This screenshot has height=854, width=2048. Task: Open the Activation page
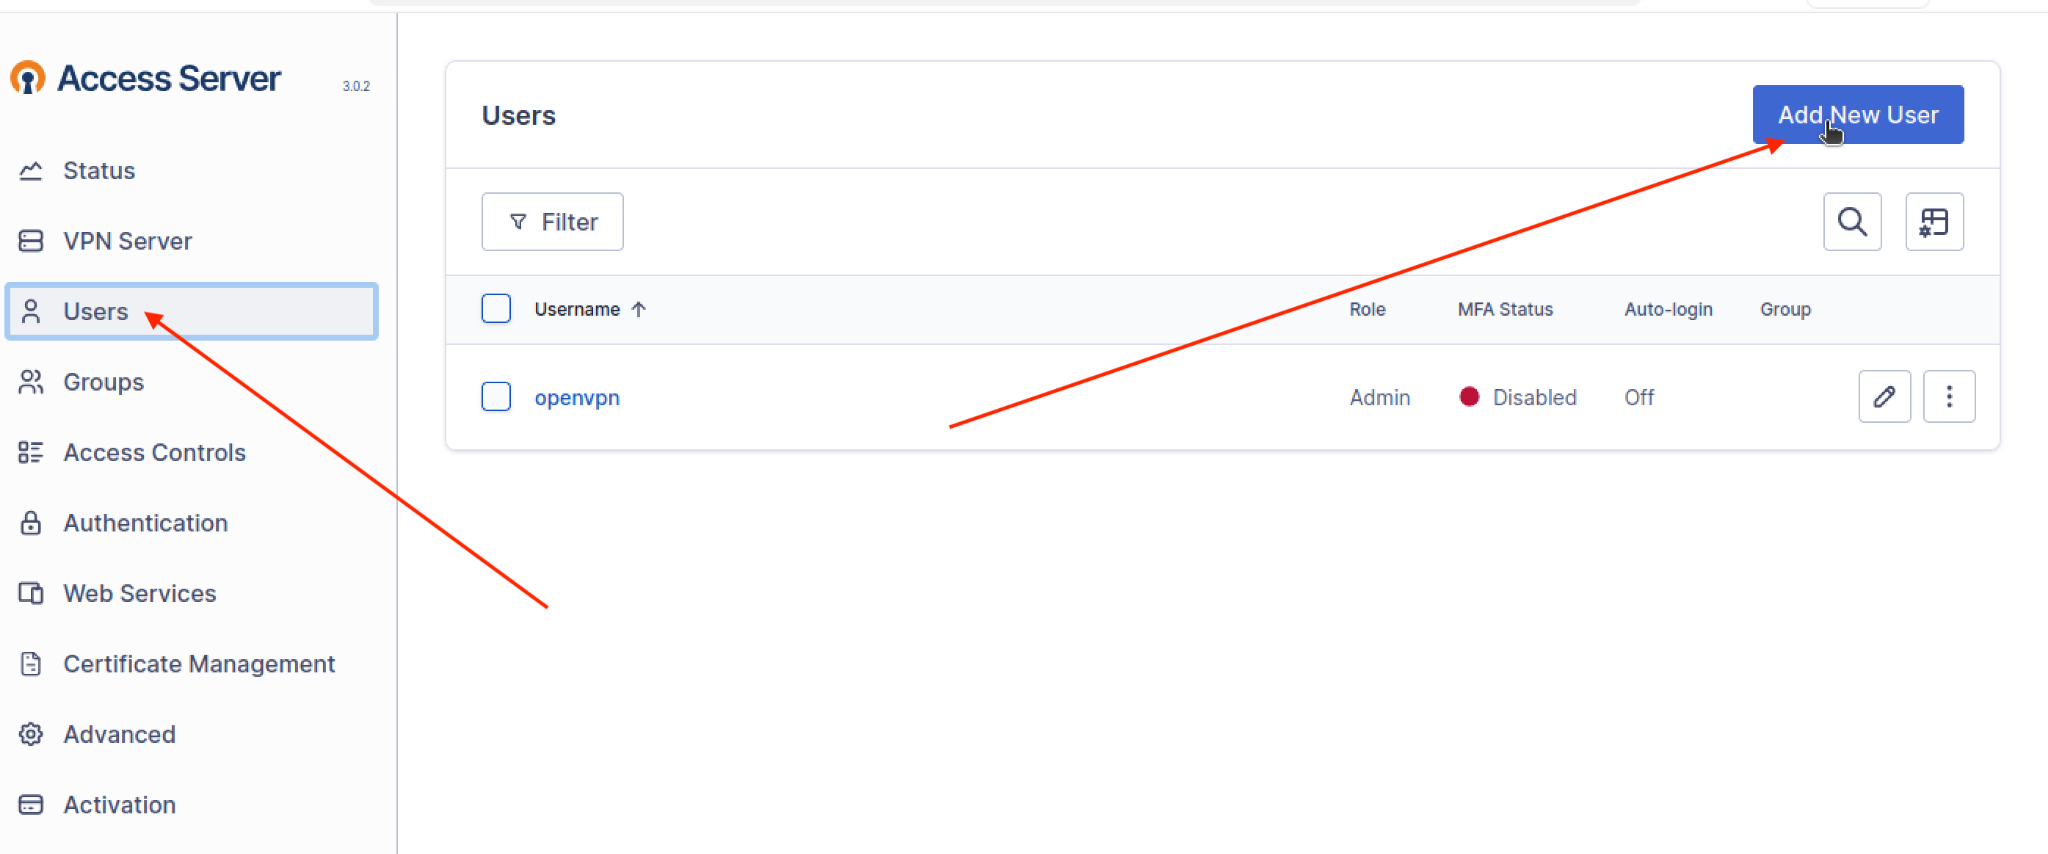(119, 805)
